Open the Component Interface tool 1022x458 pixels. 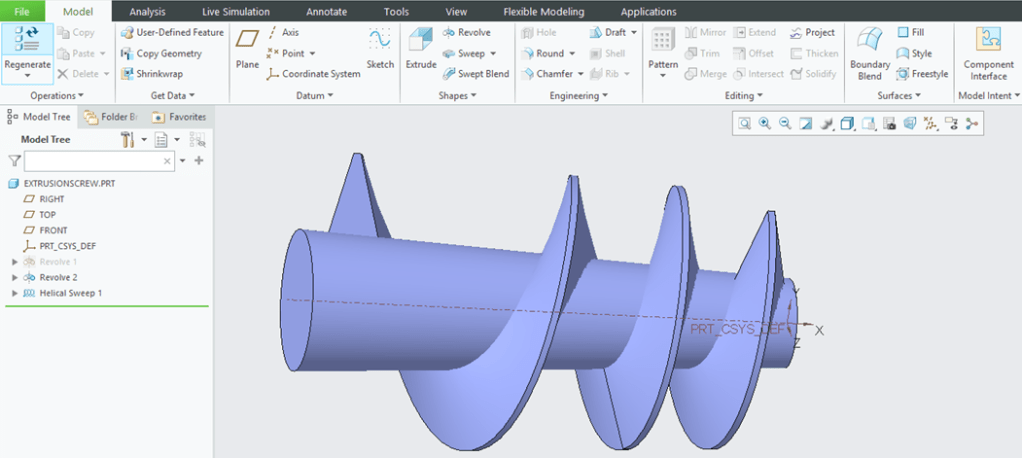tap(988, 53)
